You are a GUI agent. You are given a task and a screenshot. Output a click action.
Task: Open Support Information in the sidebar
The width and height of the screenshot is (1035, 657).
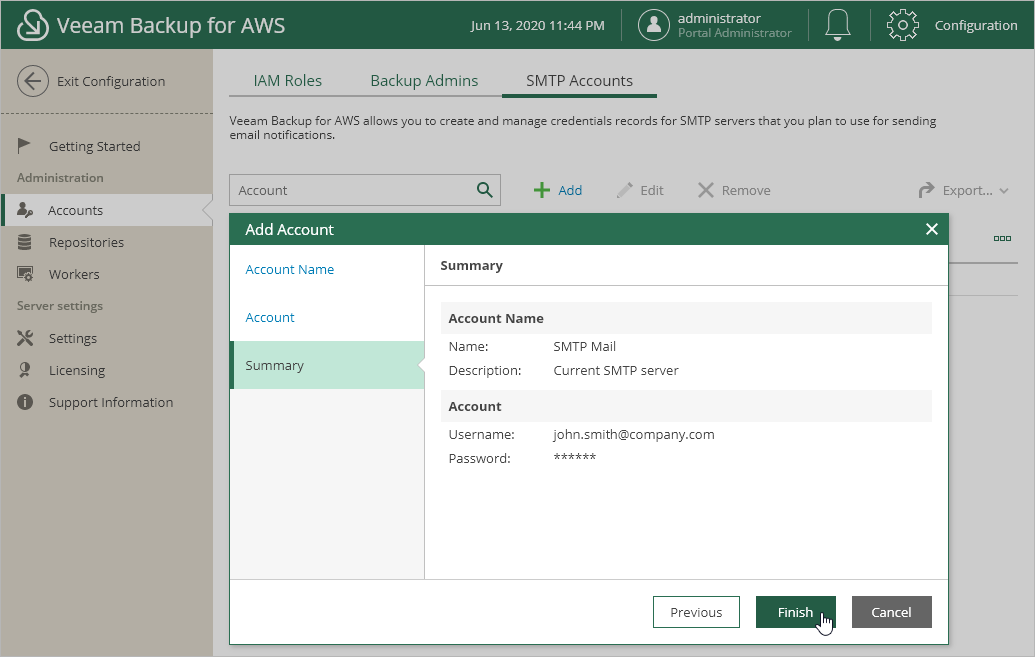111,402
